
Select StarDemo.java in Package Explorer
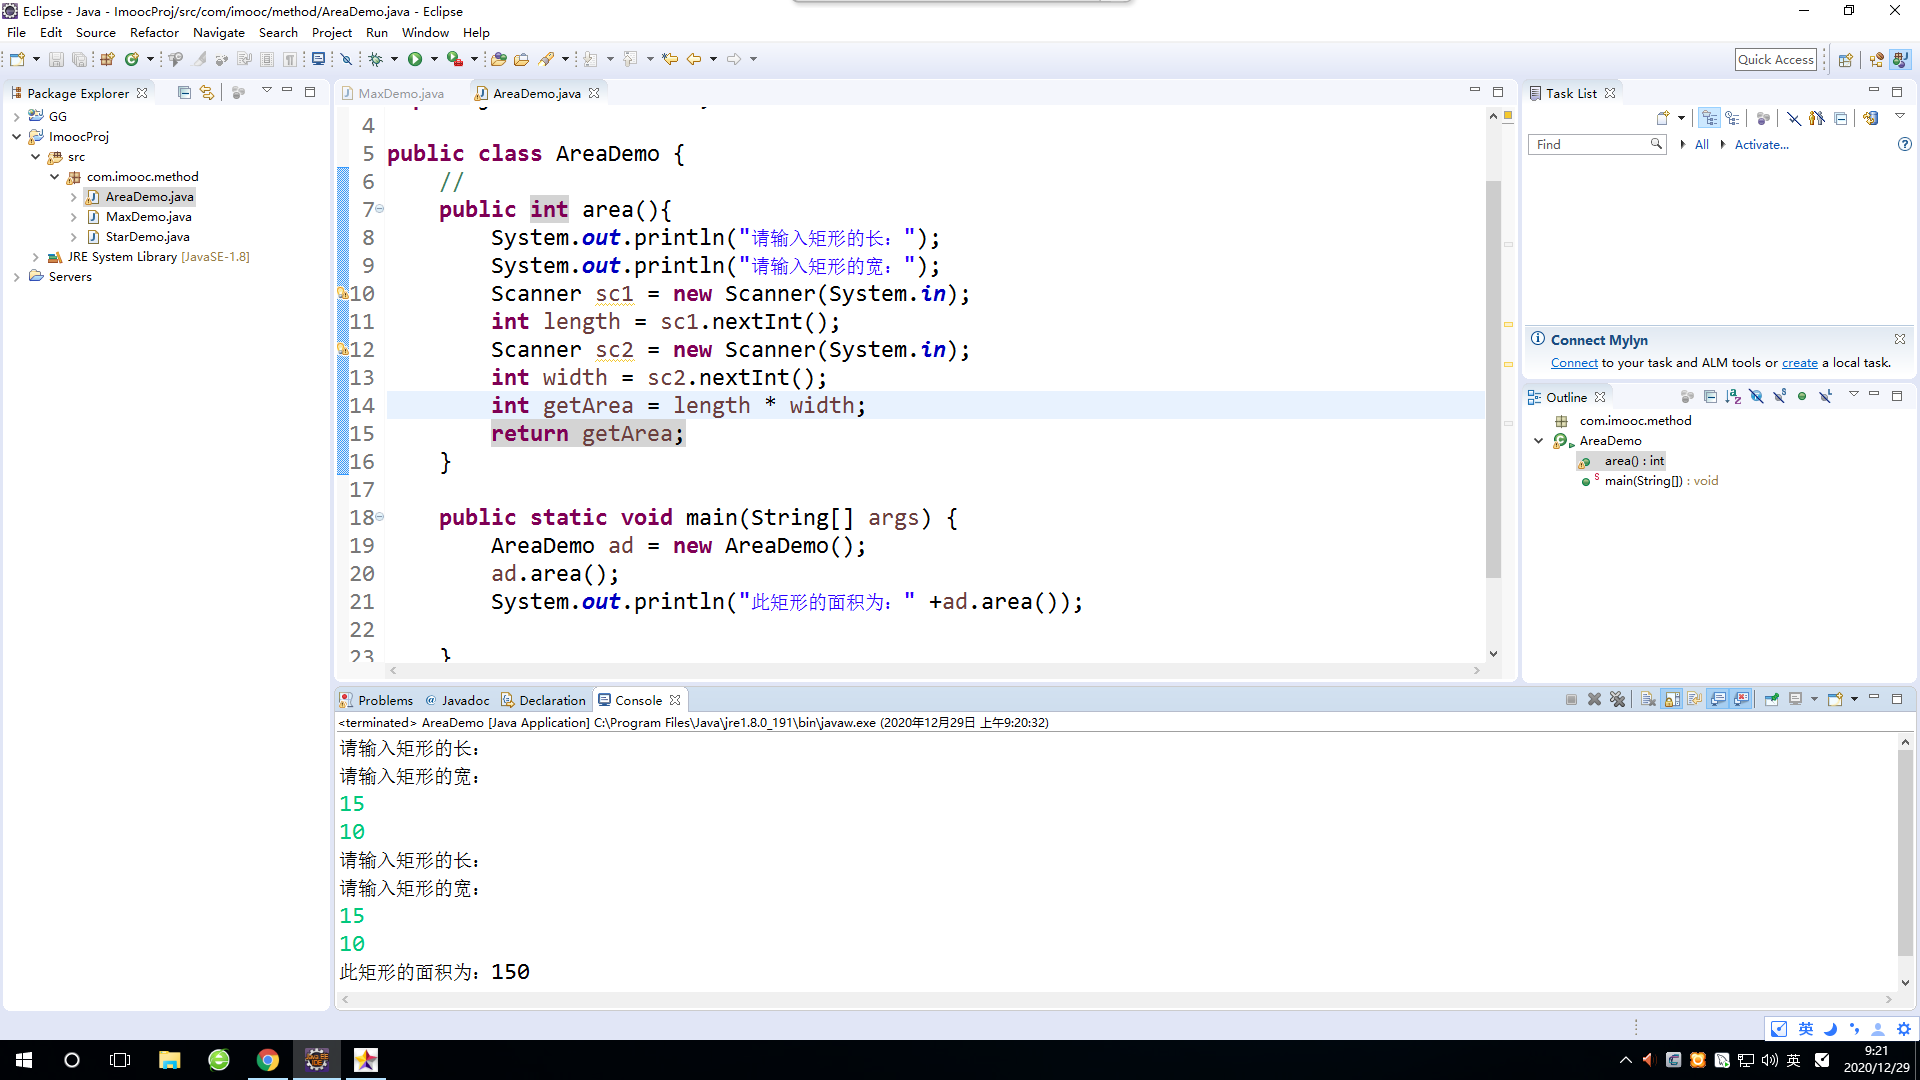147,237
